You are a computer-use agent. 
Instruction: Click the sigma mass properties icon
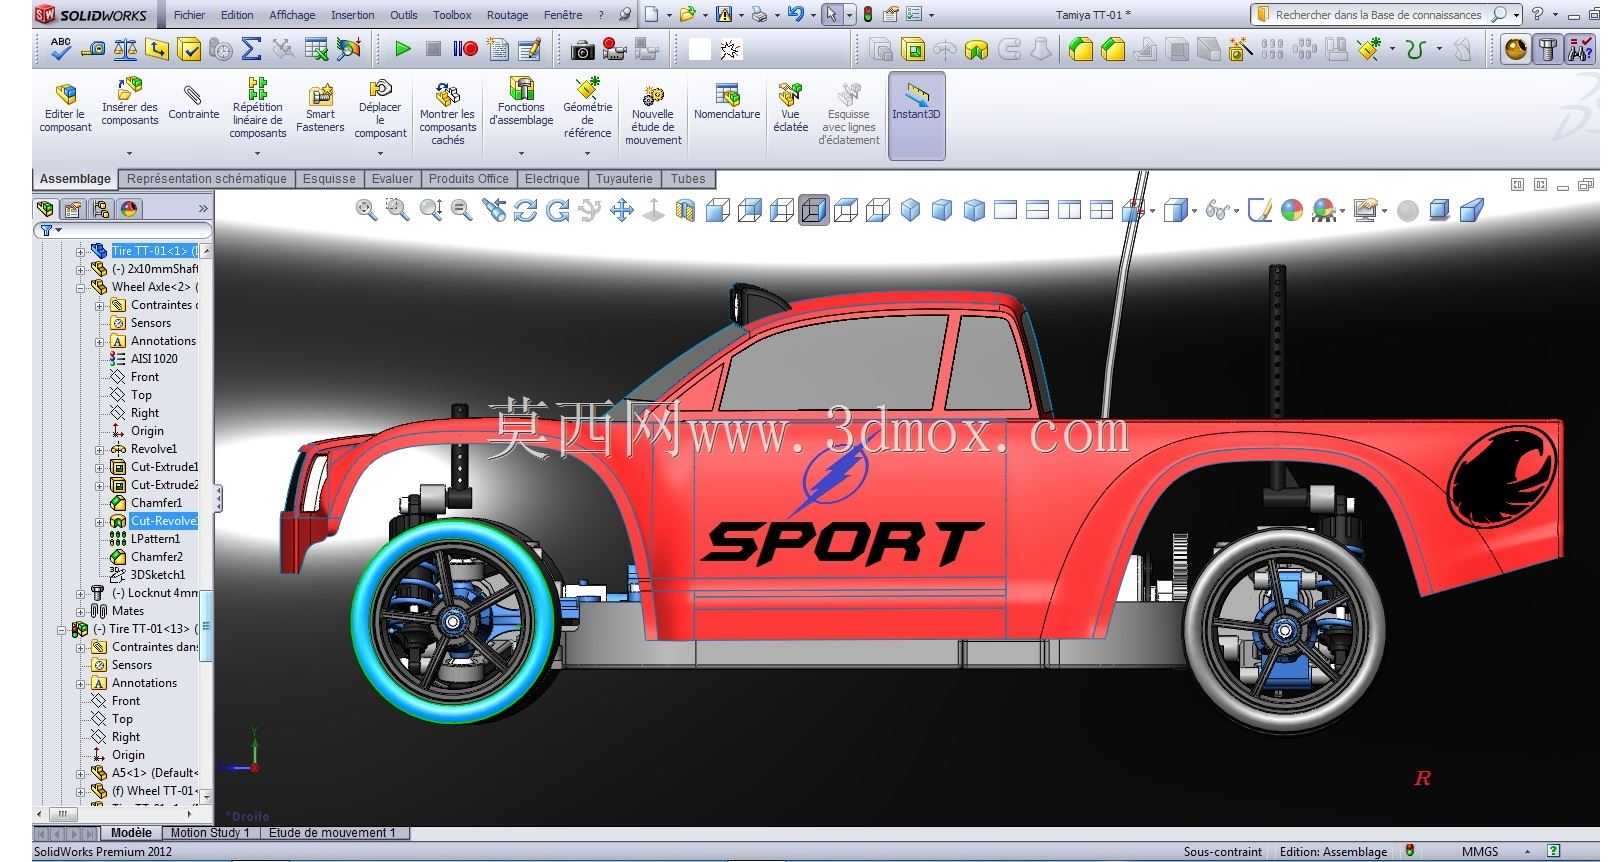[x=251, y=49]
